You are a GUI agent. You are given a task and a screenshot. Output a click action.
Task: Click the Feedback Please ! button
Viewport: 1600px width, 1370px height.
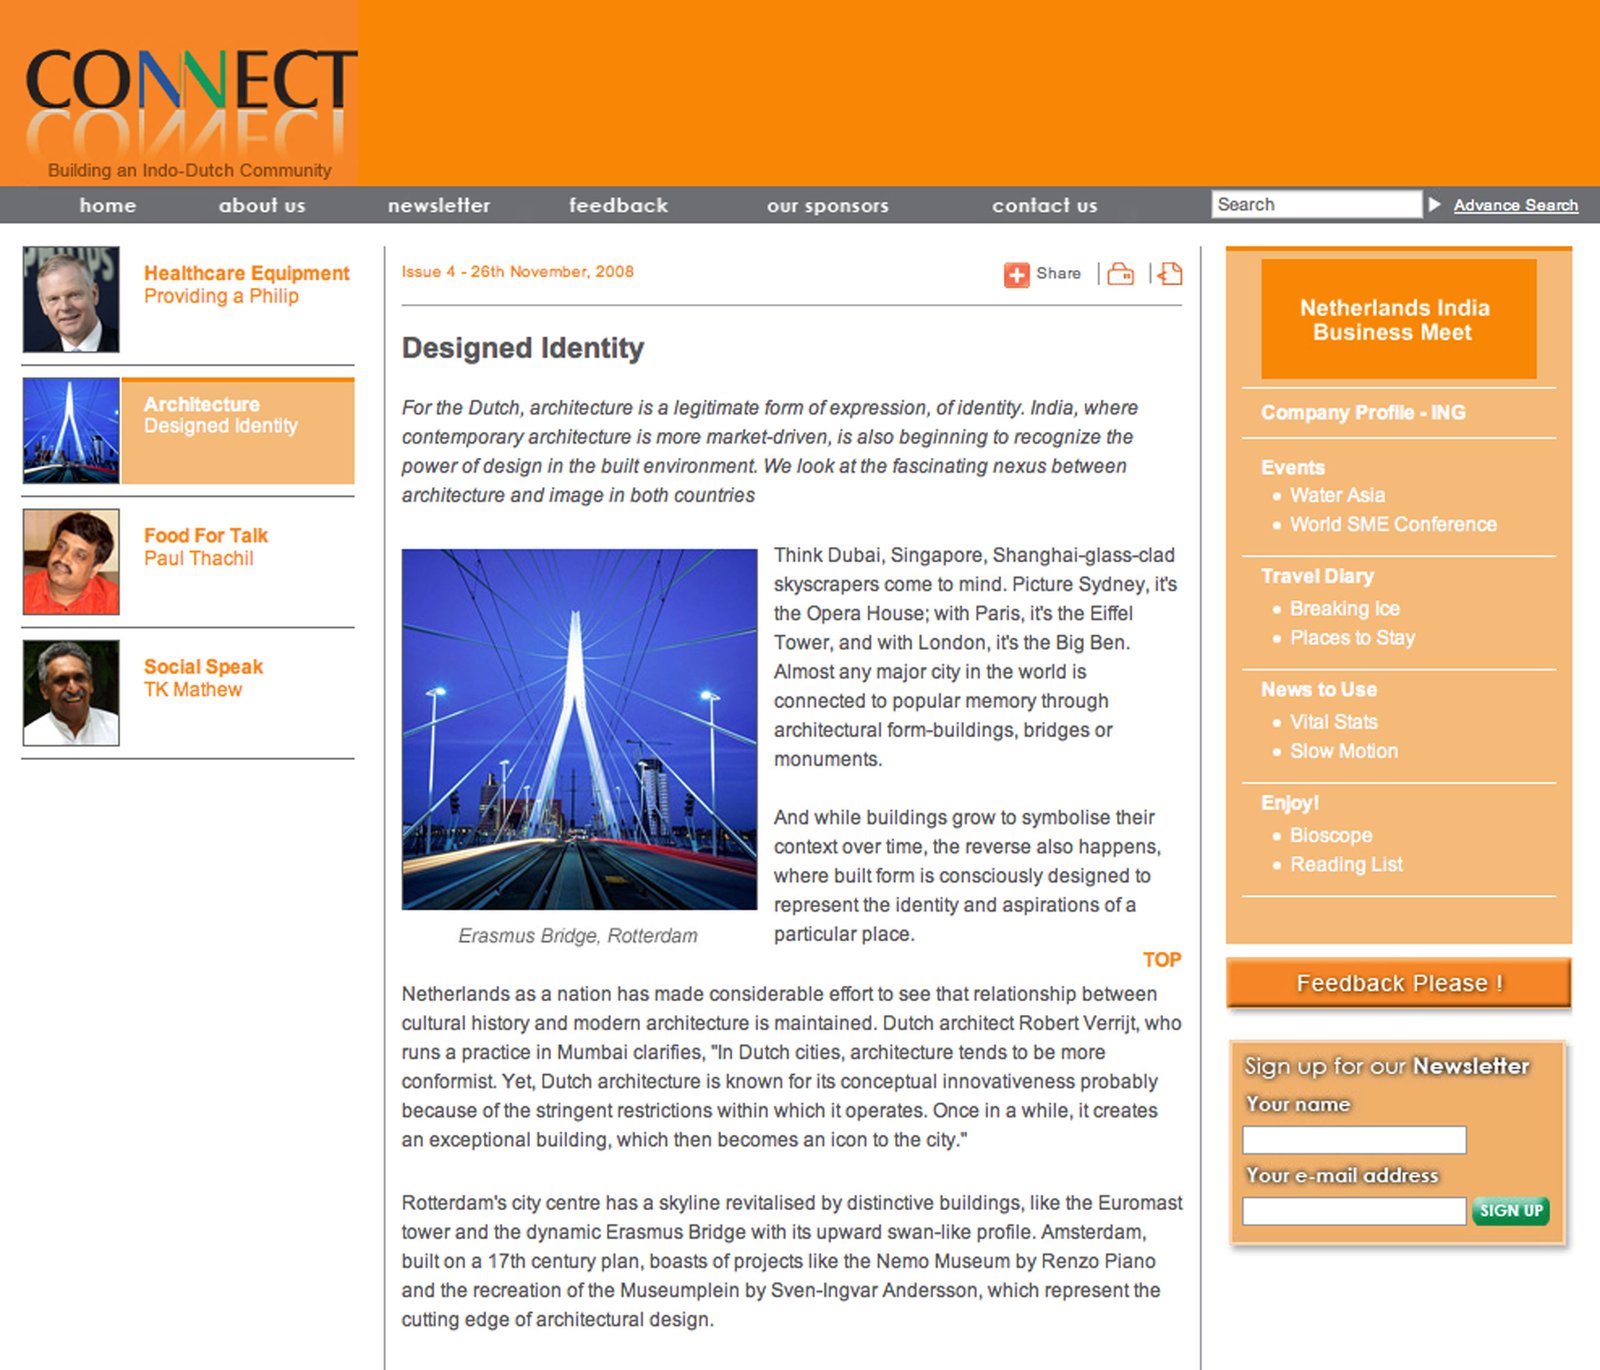pyautogui.click(x=1398, y=983)
